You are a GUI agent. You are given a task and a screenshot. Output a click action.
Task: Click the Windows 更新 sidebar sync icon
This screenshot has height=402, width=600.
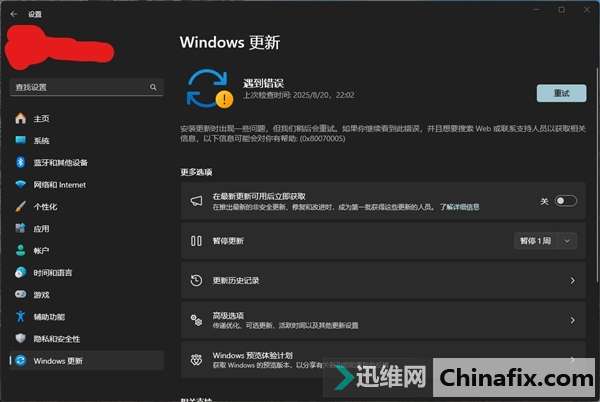21,360
